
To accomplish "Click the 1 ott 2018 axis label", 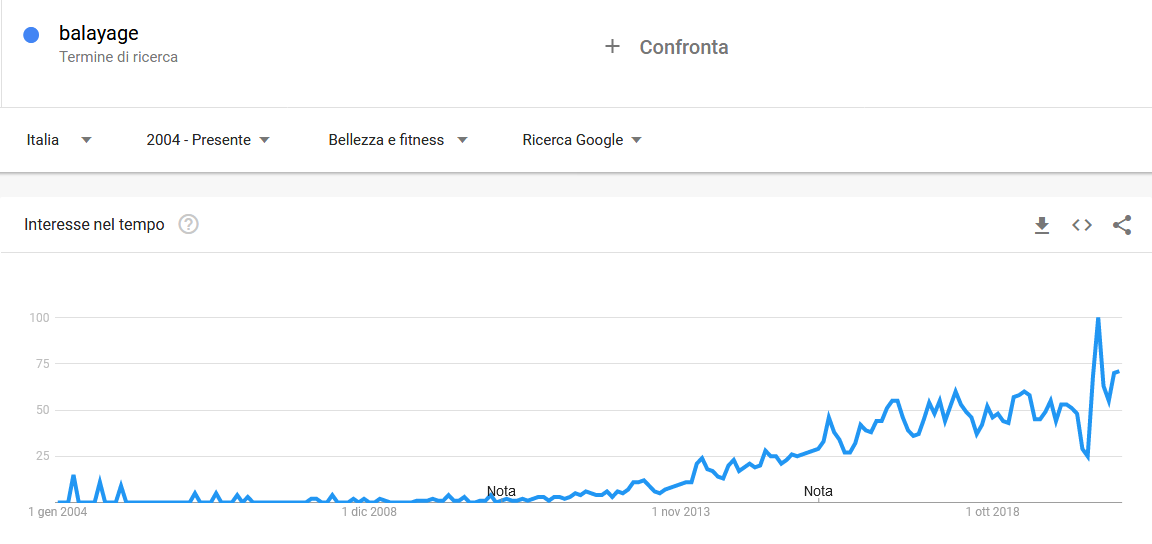I will click(x=993, y=512).
